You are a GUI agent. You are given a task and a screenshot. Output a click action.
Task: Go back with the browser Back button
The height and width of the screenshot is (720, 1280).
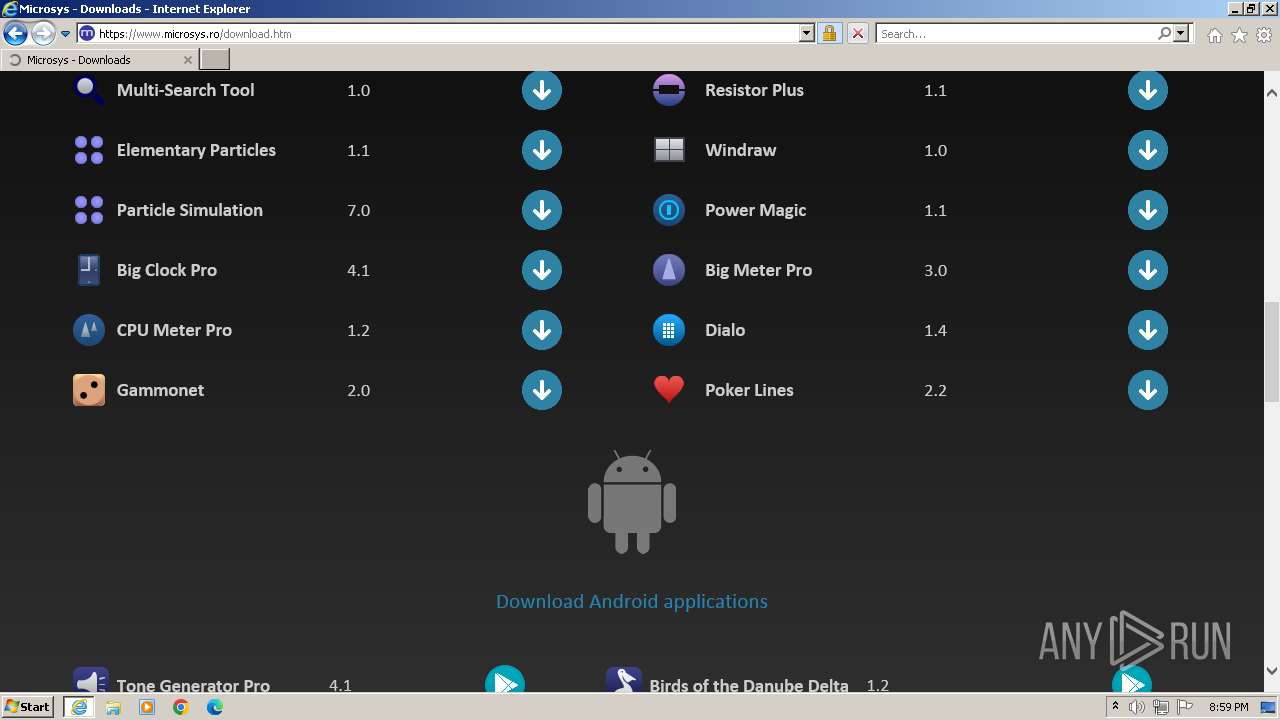pyautogui.click(x=15, y=34)
